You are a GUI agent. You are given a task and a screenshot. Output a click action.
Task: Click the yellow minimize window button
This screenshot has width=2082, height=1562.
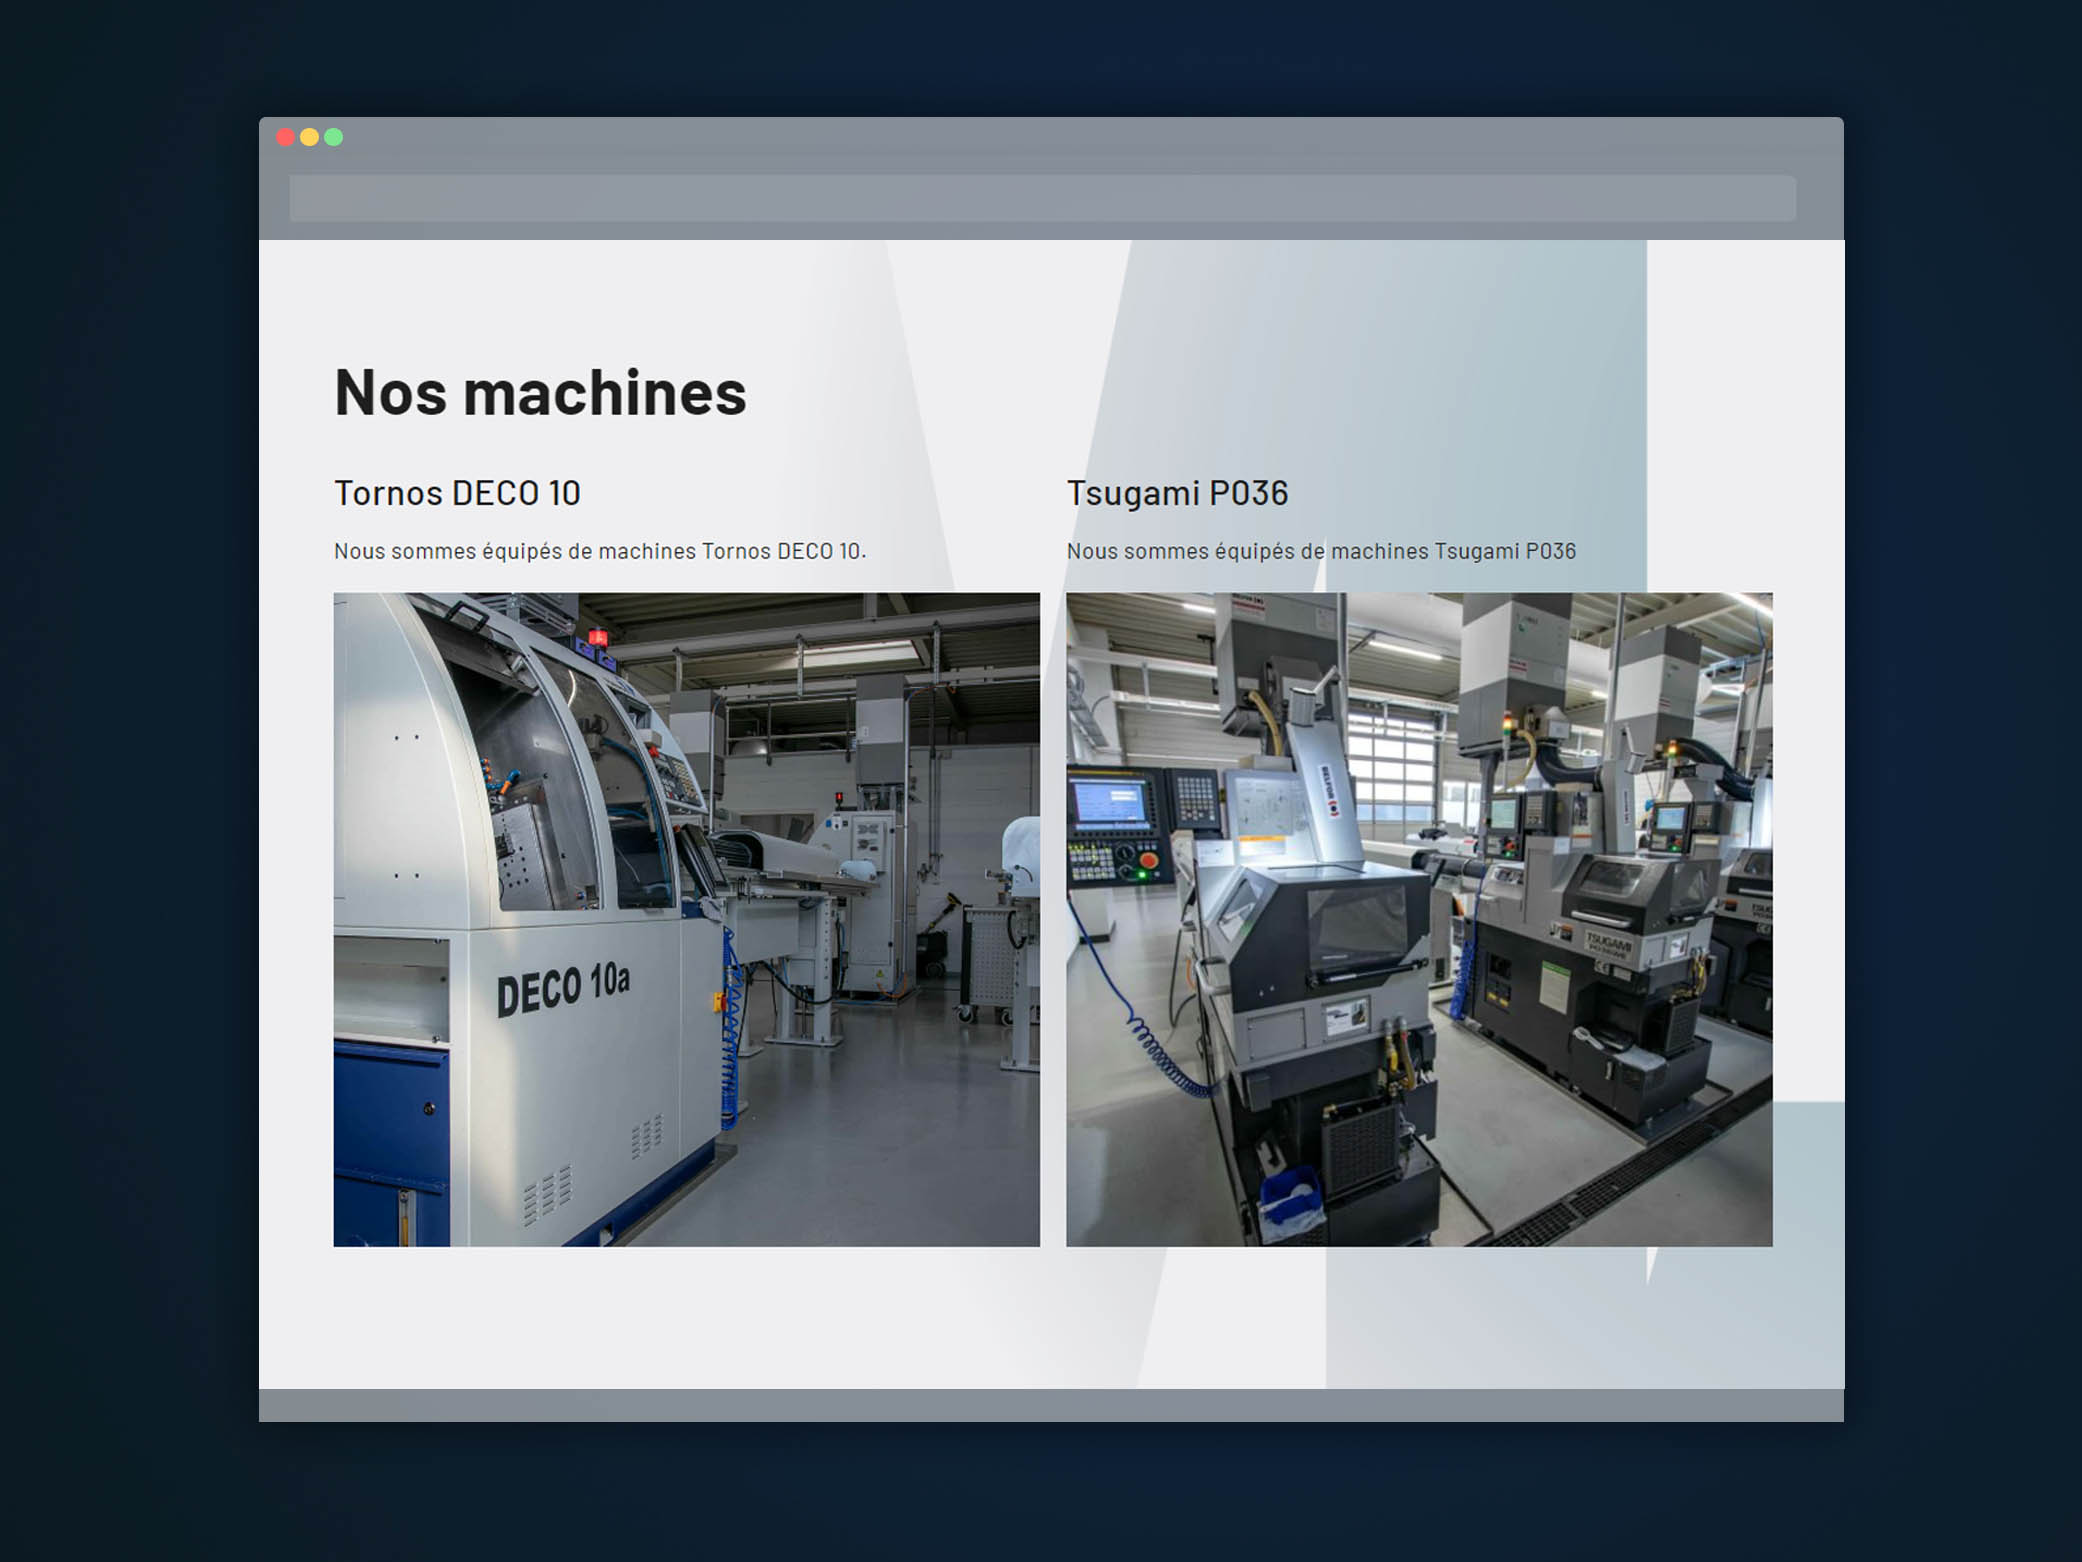[310, 137]
